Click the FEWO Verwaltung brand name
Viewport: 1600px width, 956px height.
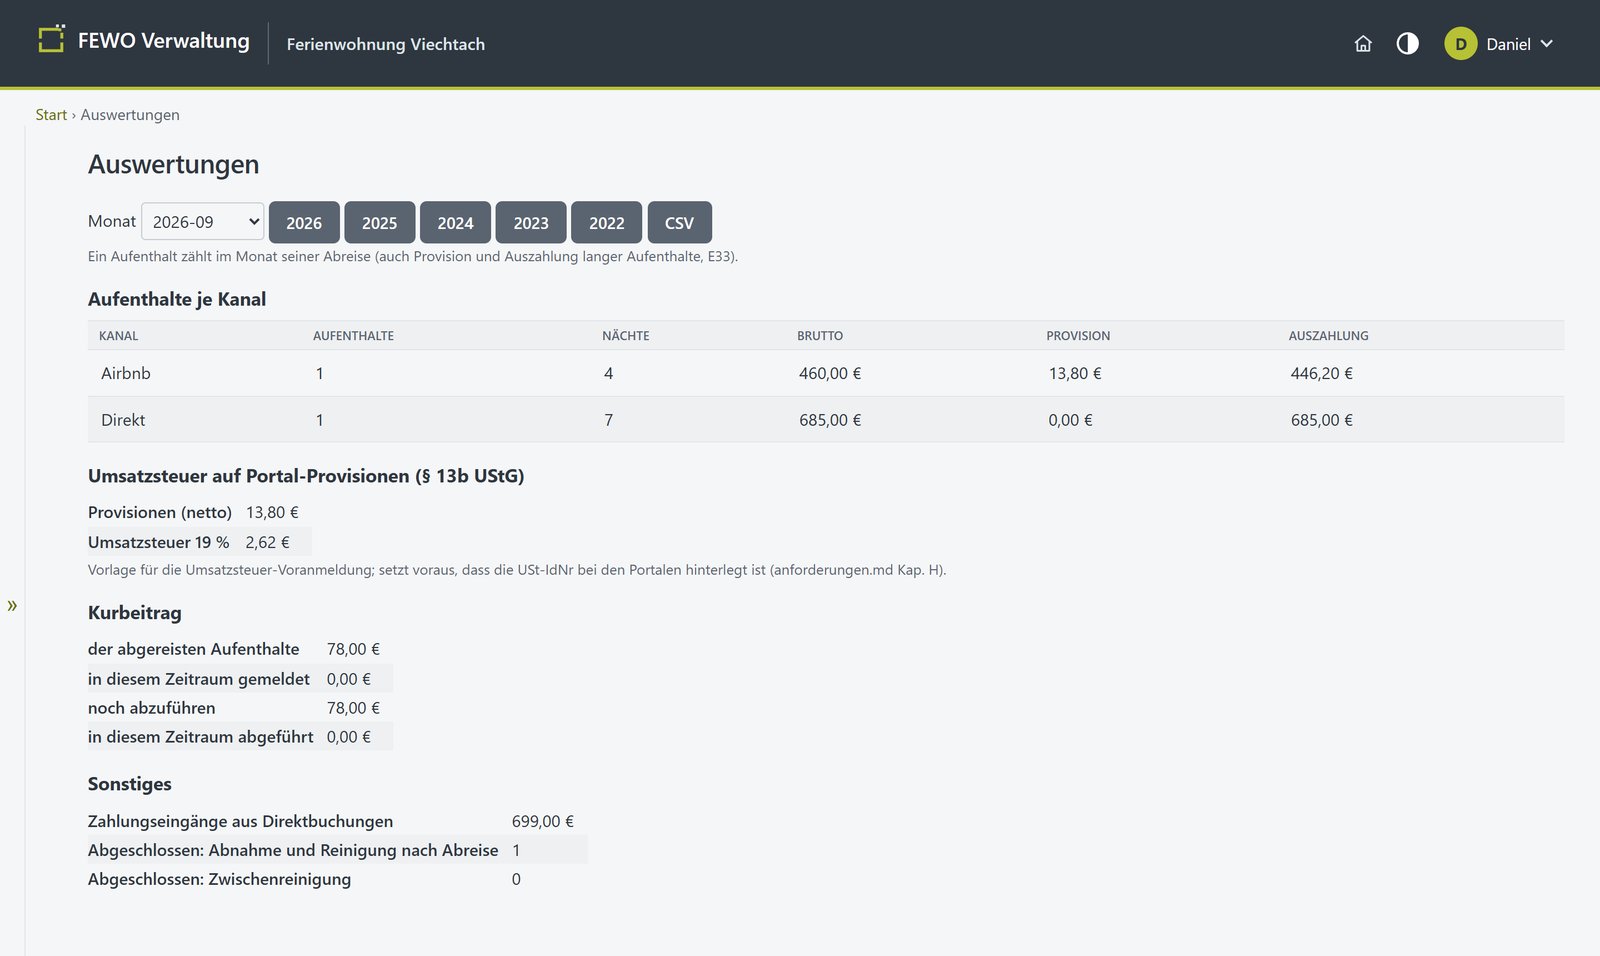point(164,41)
